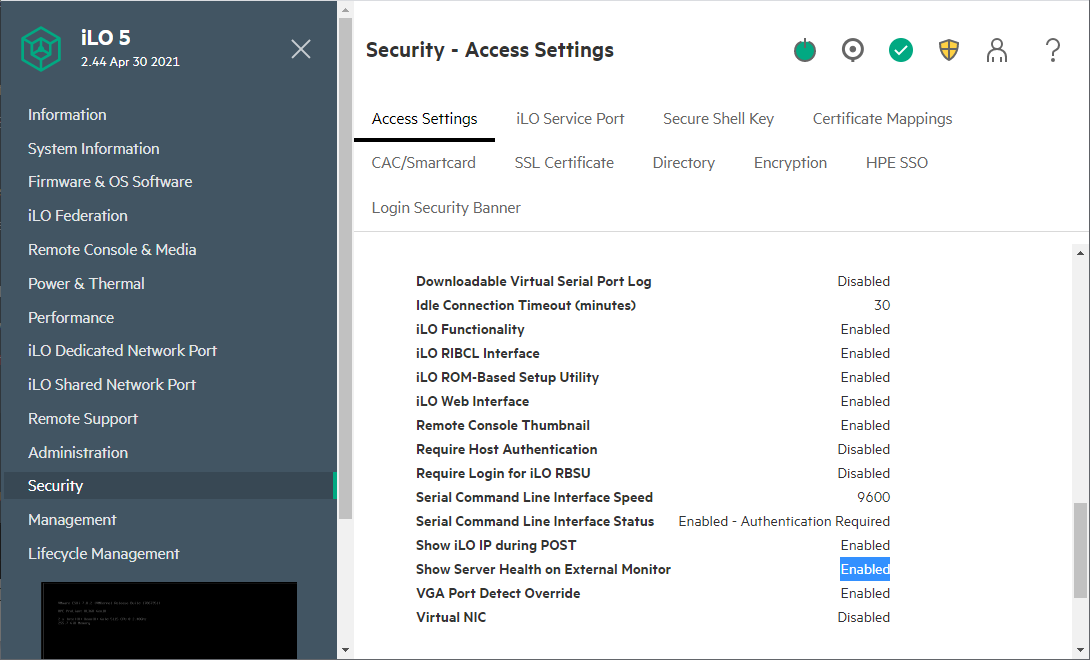The height and width of the screenshot is (660, 1090).
Task: Click firmware version '2.44 Apr 30 2021'
Action: (130, 62)
